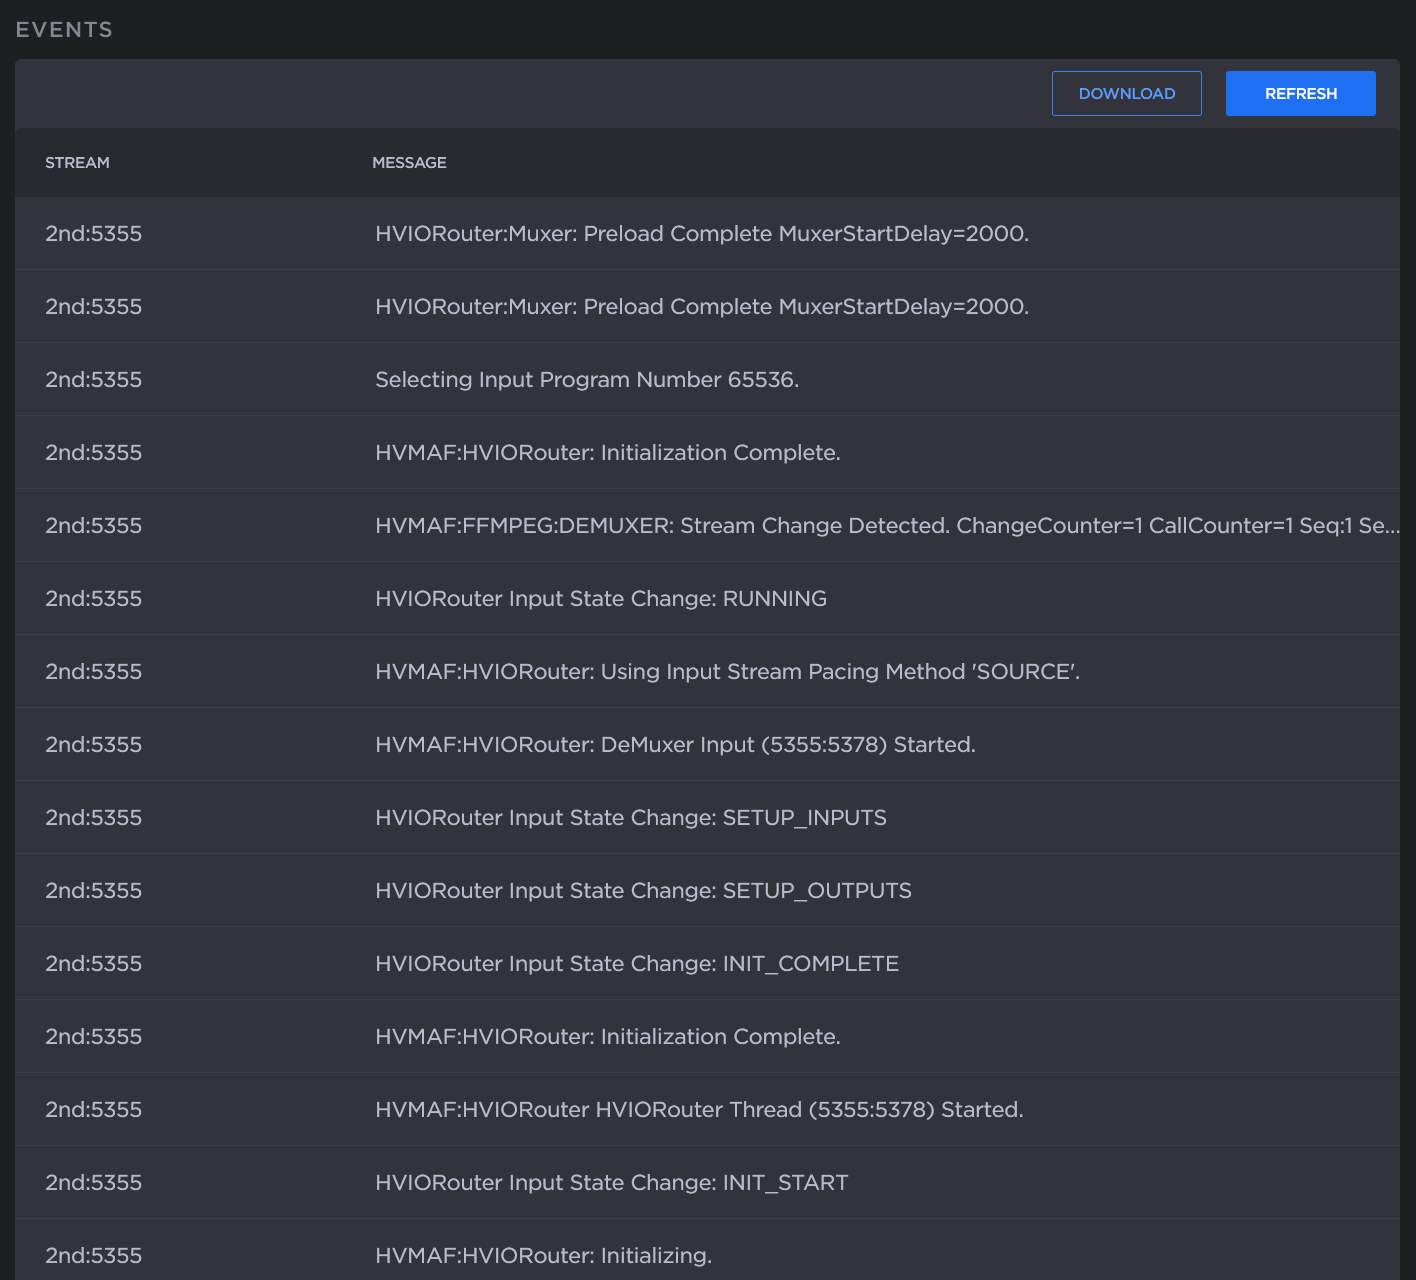Viewport: 1416px width, 1280px height.
Task: Select the 'Selecting Input Program Number 65536' event
Action: click(x=587, y=380)
